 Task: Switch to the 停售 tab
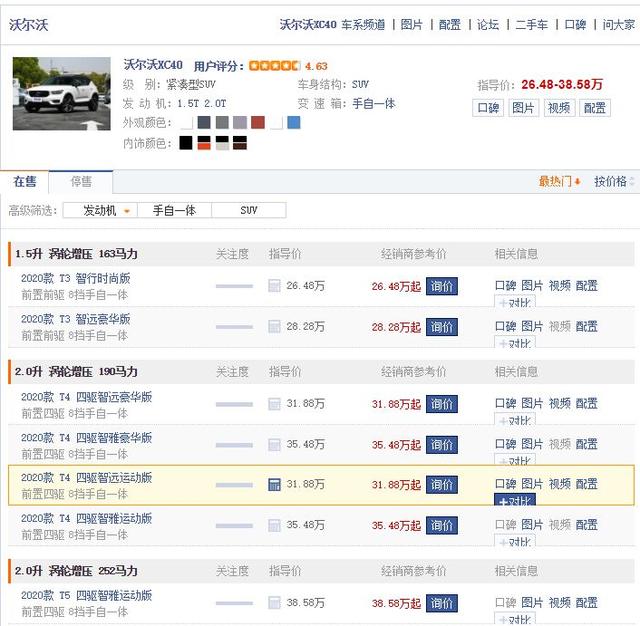81,182
